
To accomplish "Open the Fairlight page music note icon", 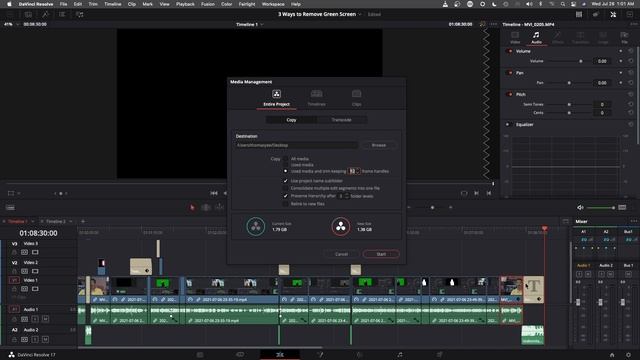I will click(400, 355).
